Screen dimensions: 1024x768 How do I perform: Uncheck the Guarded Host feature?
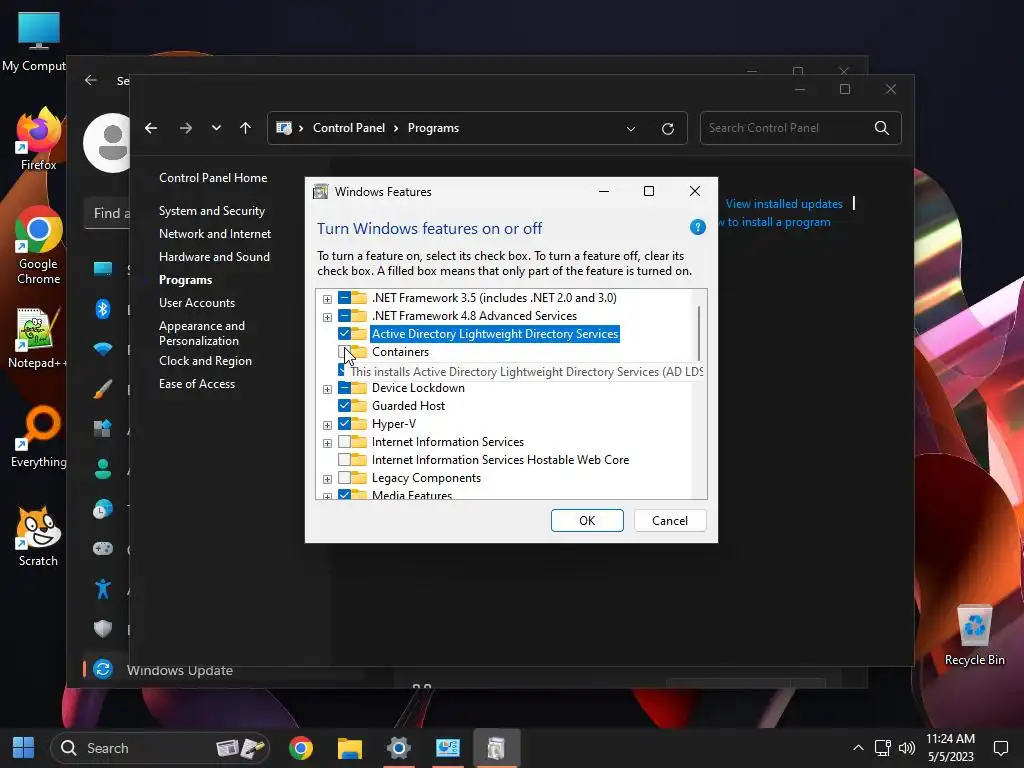344,406
